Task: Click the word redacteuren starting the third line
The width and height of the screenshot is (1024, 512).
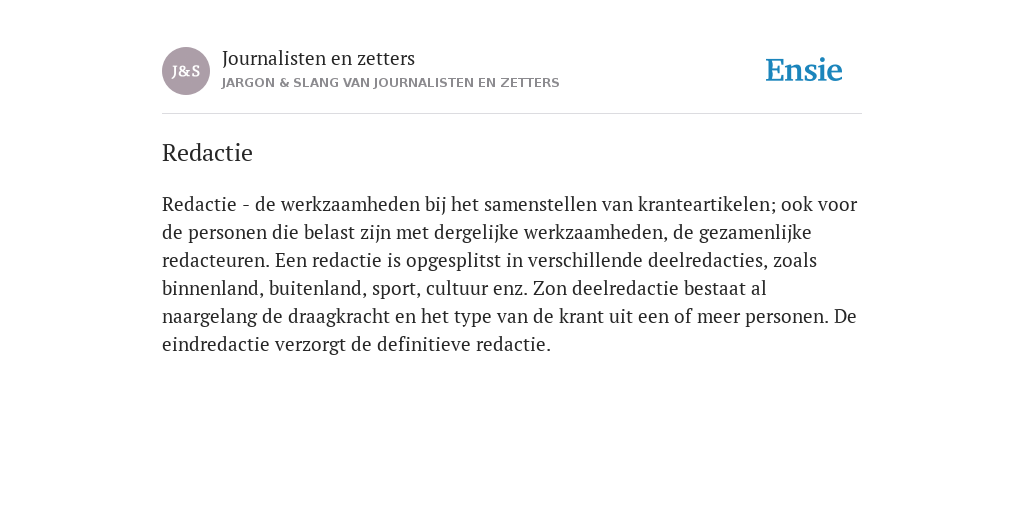Action: (x=214, y=261)
